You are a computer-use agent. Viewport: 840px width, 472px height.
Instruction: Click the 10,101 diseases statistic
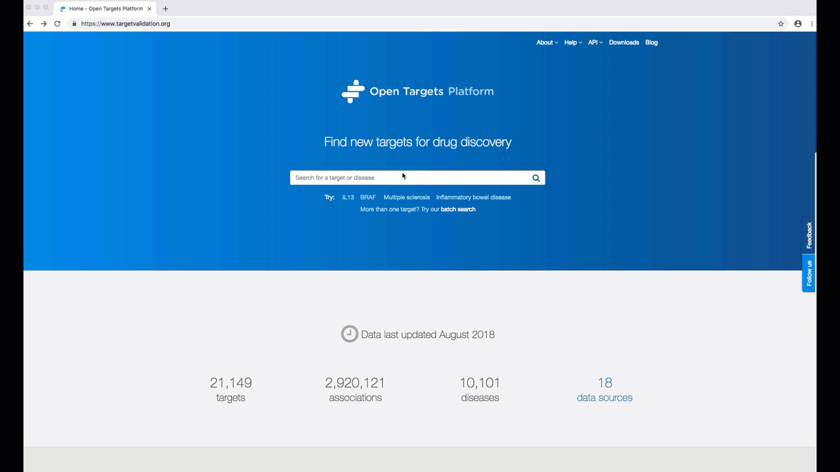coord(479,389)
